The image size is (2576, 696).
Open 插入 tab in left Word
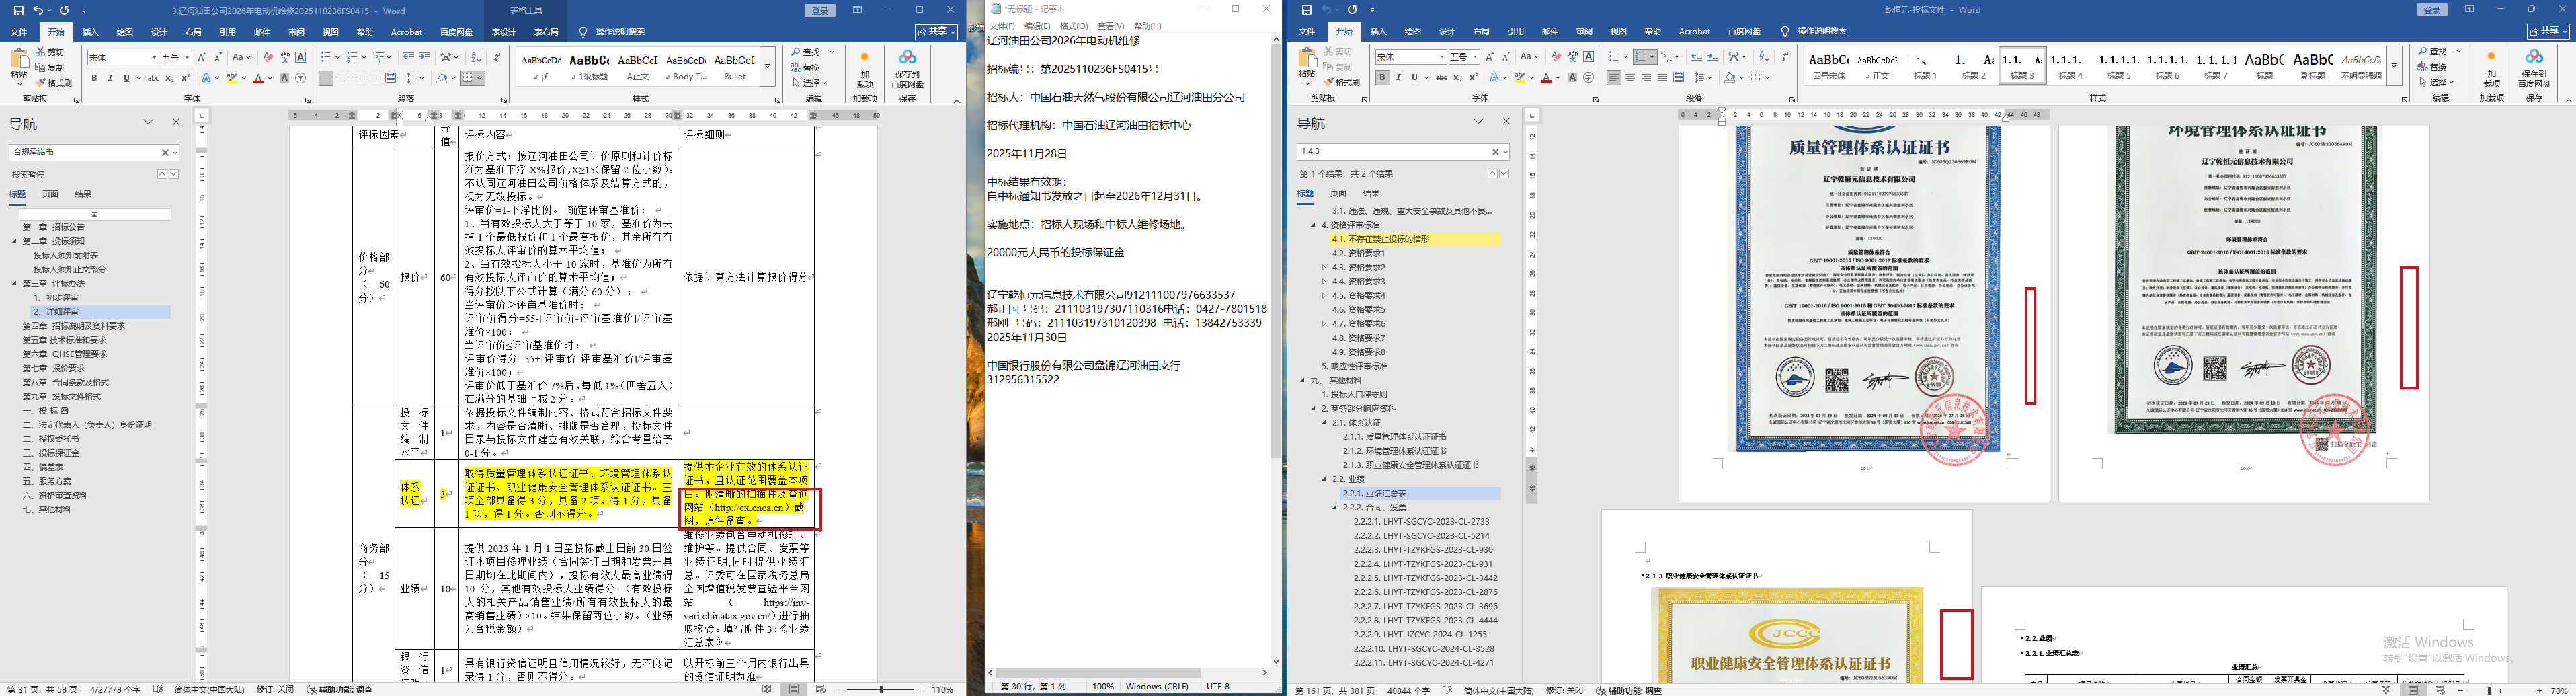point(90,32)
